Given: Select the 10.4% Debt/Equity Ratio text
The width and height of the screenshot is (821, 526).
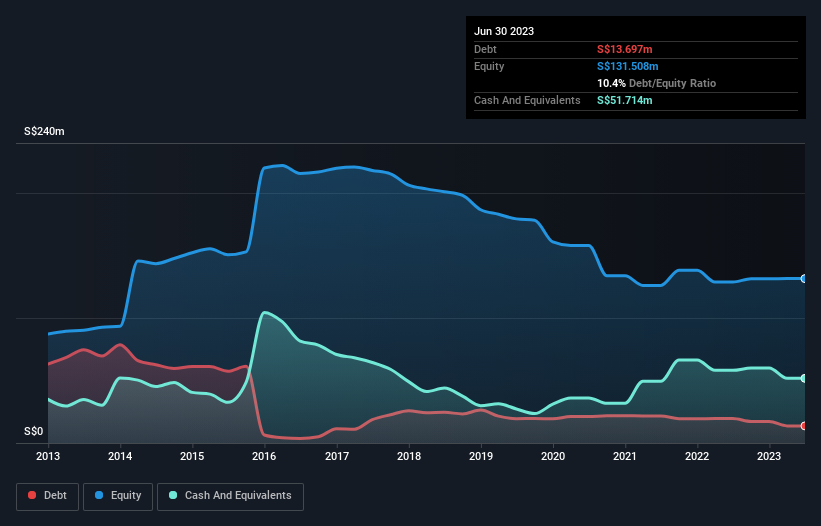Looking at the screenshot, I should click(656, 83).
